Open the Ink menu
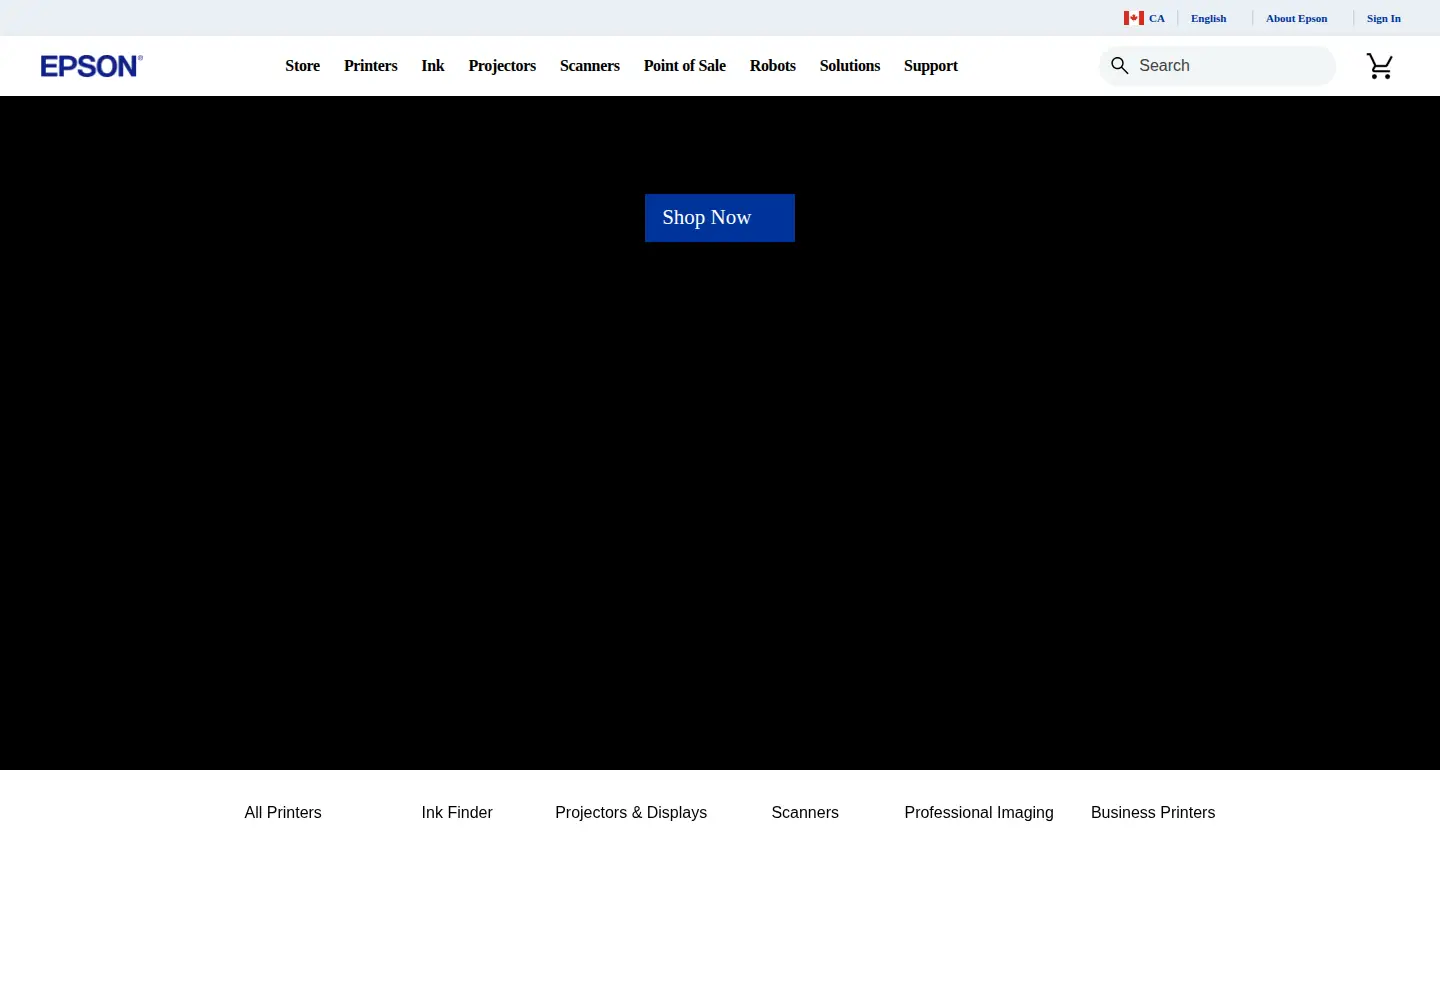1440x1000 pixels. tap(432, 66)
